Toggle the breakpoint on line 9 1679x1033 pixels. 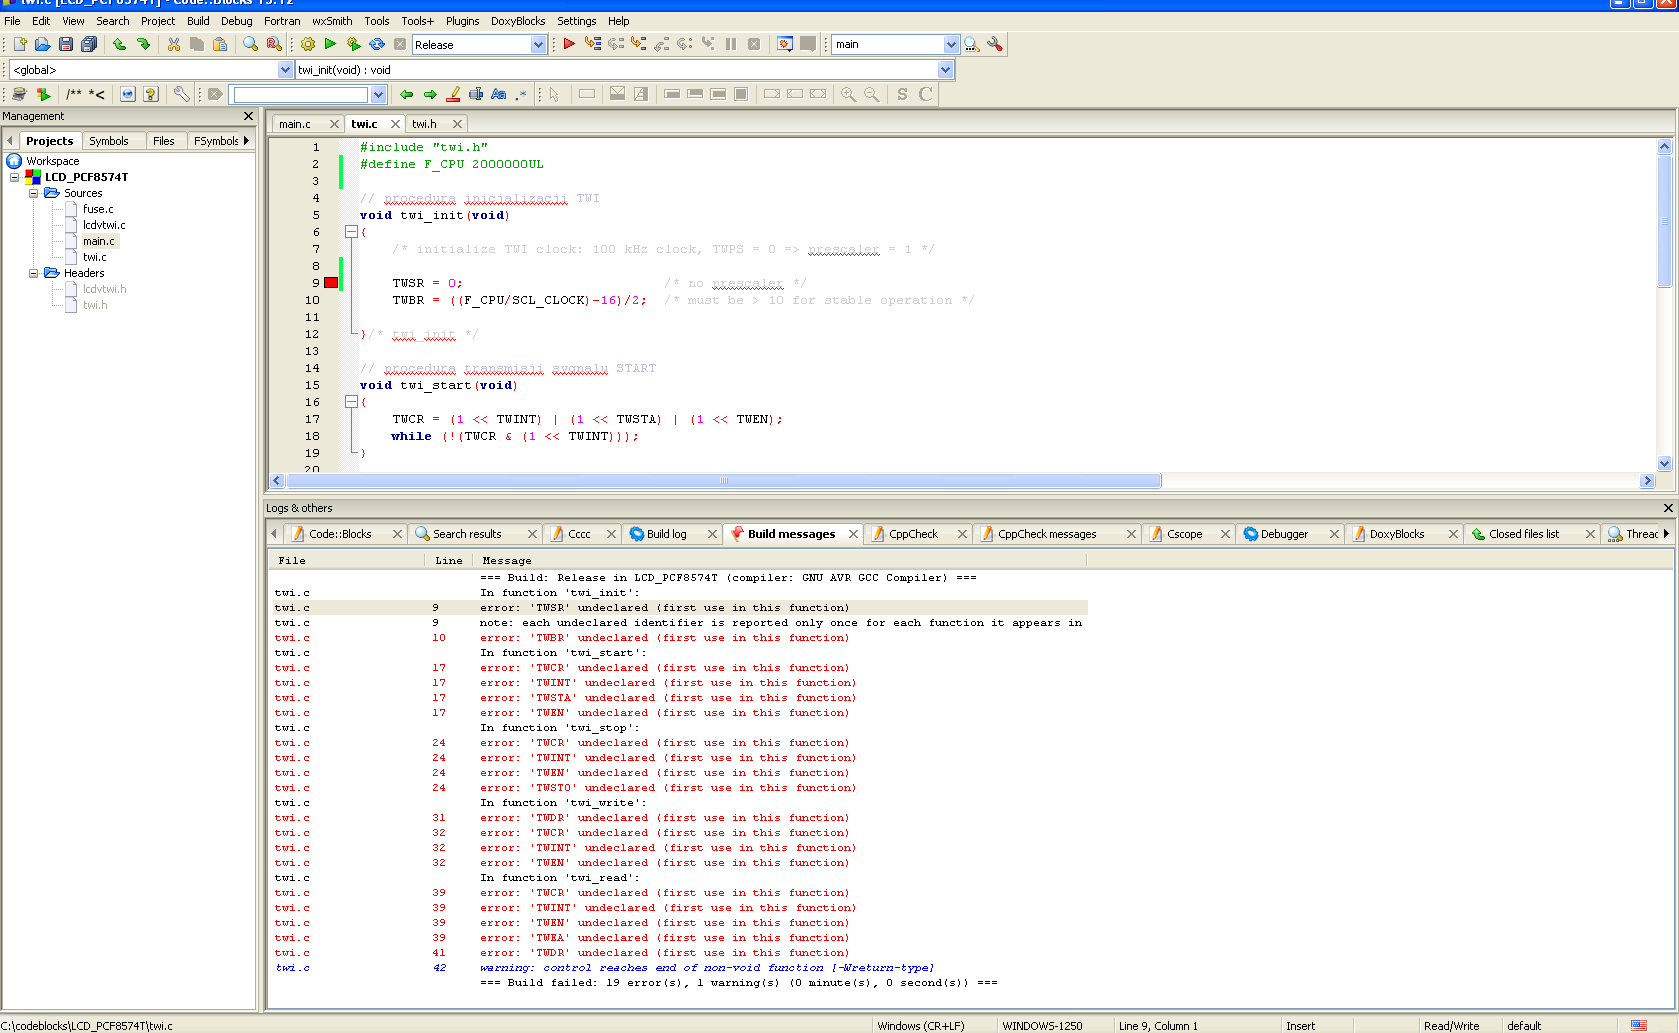point(331,283)
